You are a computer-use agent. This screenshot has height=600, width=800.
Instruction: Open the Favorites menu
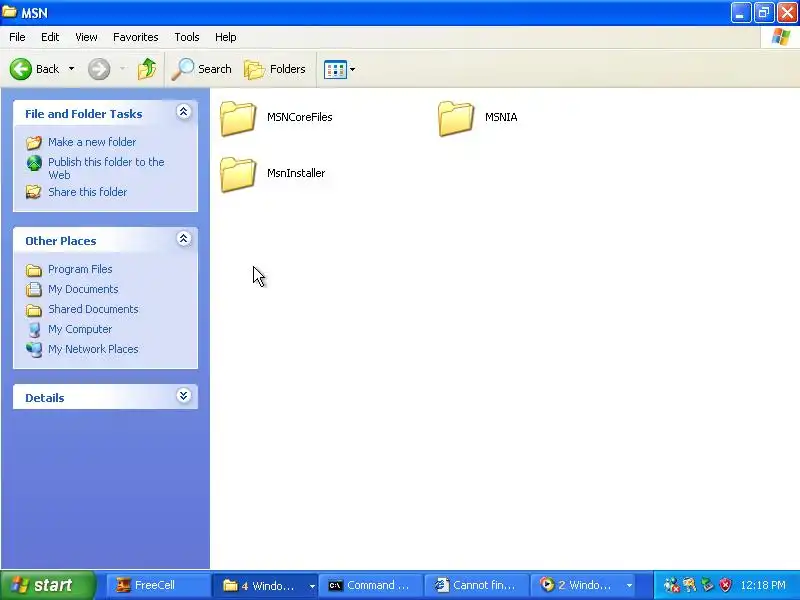tap(136, 37)
